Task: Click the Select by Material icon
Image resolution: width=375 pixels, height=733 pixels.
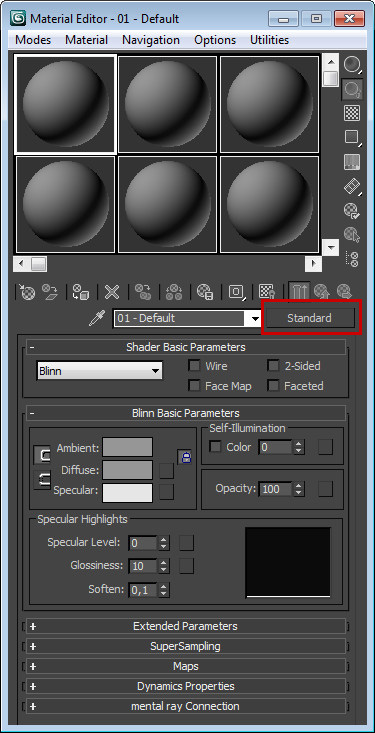Action: point(352,234)
